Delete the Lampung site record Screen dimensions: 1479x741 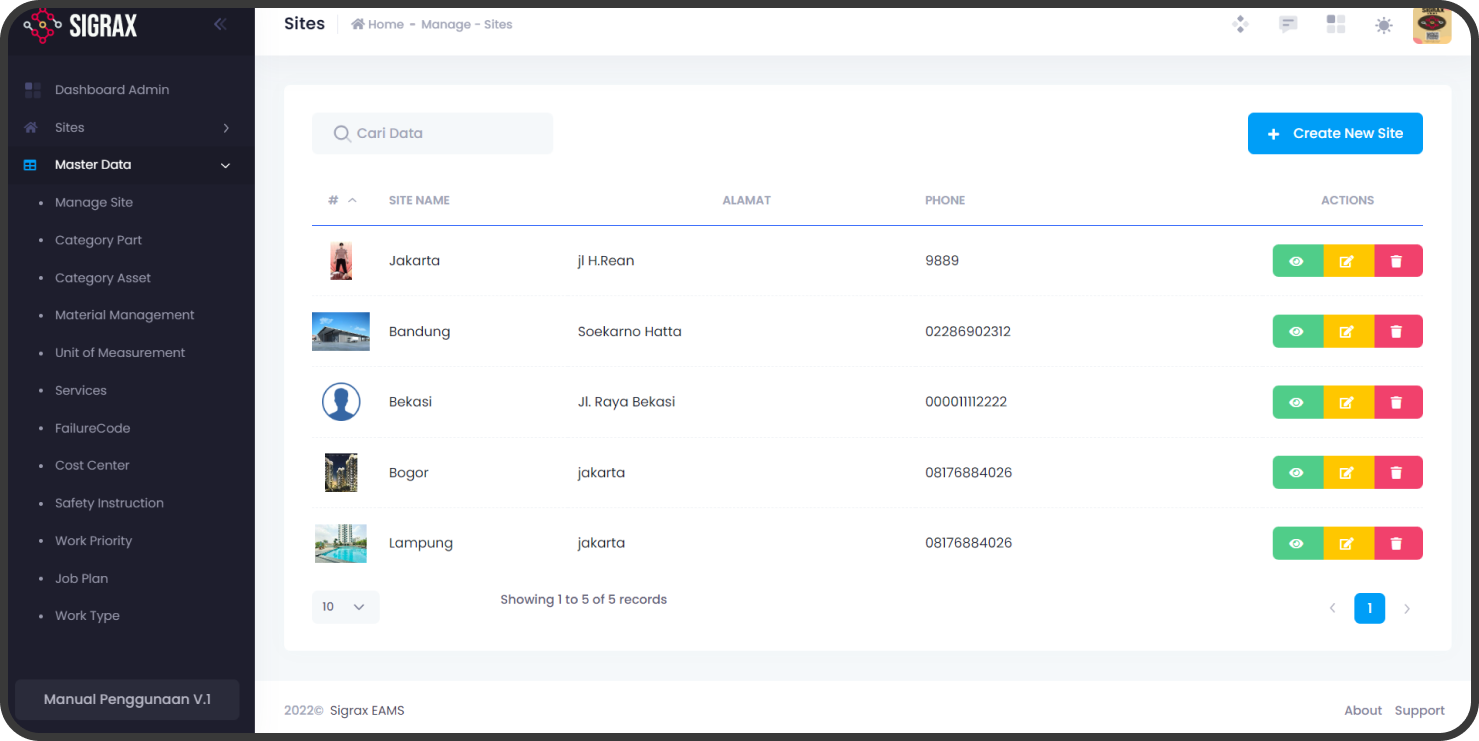(x=1397, y=544)
